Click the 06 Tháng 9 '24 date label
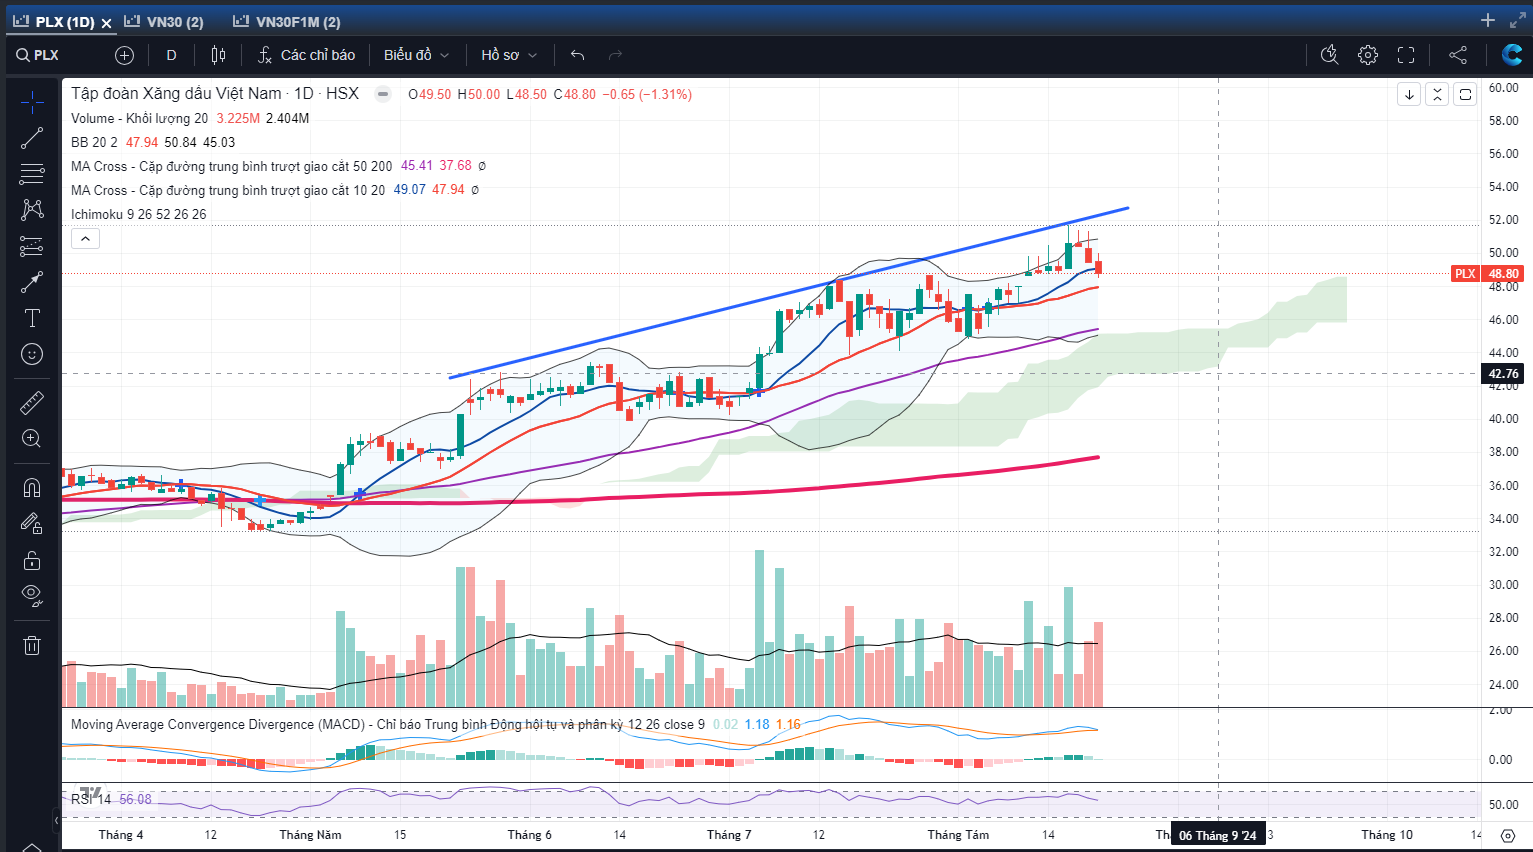 [1218, 835]
